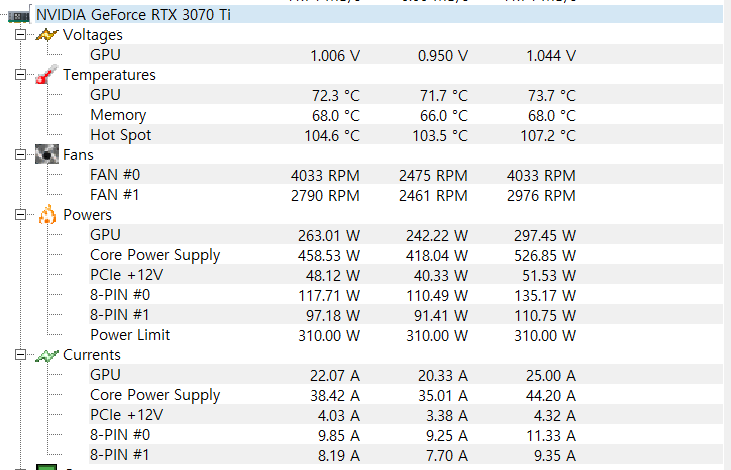The height and width of the screenshot is (470, 731).
Task: Select the Powers category label
Action: [88, 215]
